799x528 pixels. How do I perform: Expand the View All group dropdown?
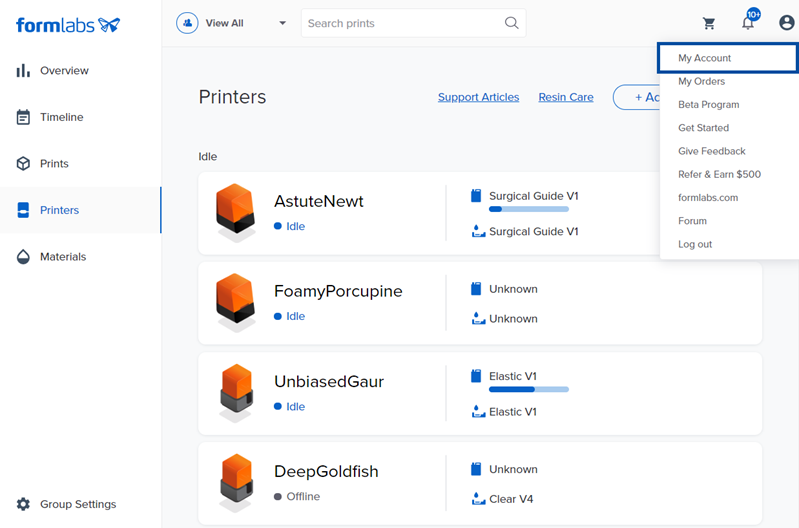coord(282,23)
